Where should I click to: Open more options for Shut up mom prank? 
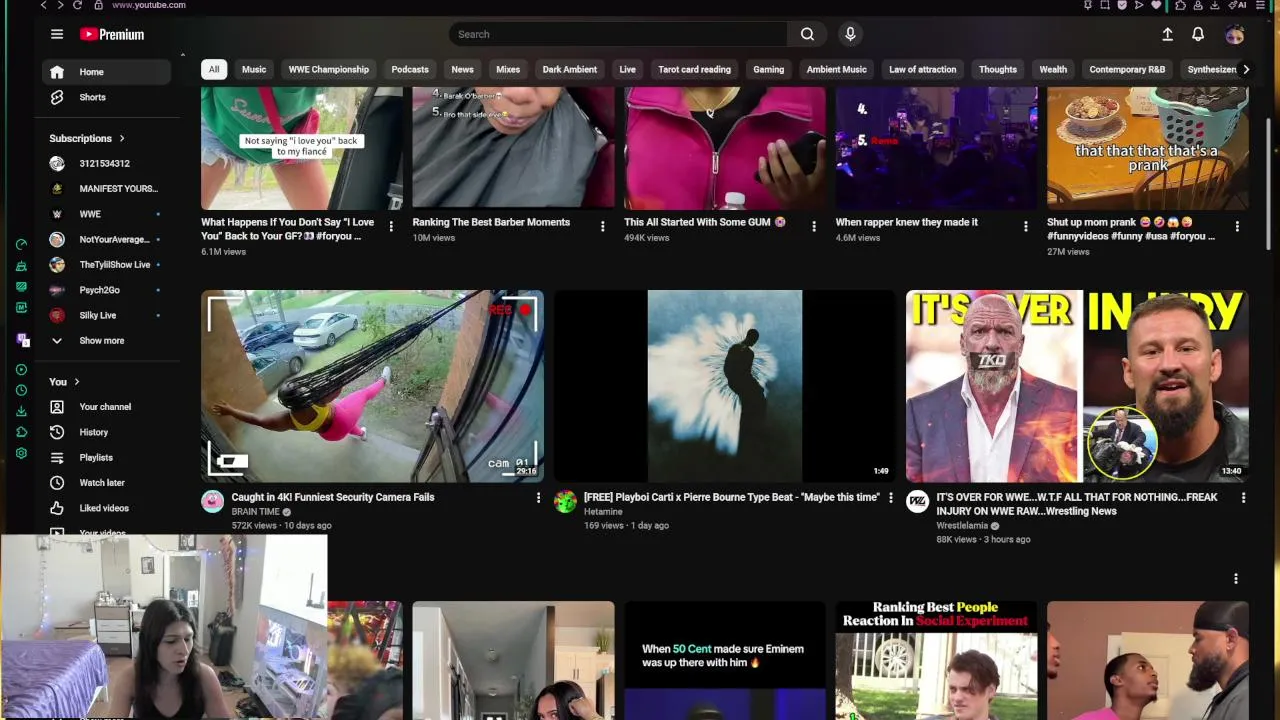click(x=1237, y=226)
